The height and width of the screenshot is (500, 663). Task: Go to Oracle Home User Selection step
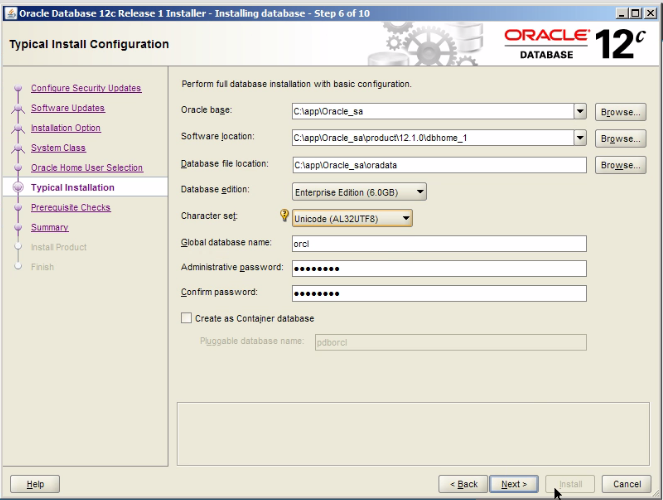pos(87,168)
